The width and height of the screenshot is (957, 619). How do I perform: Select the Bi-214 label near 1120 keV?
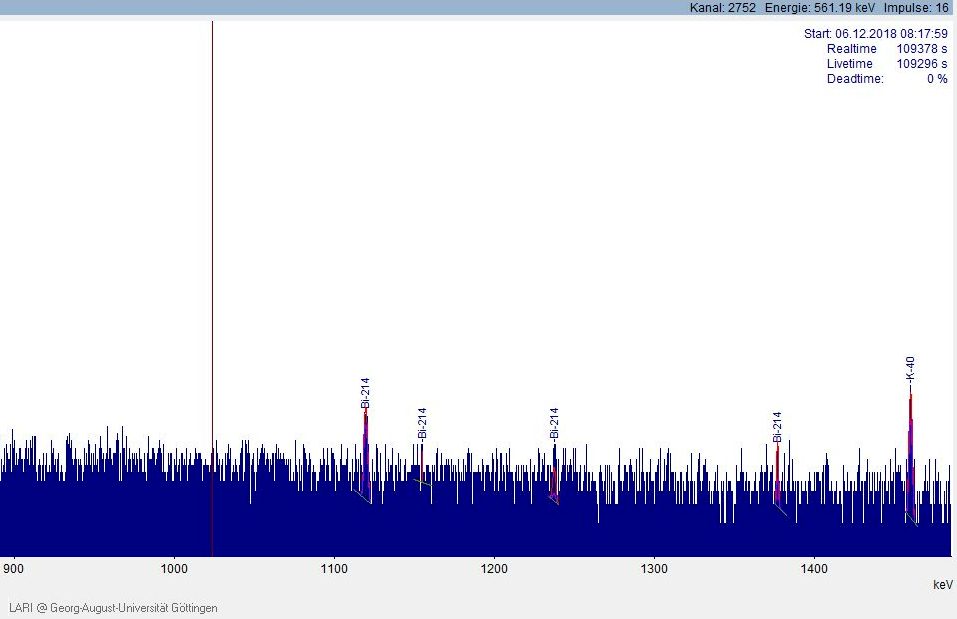tap(366, 393)
